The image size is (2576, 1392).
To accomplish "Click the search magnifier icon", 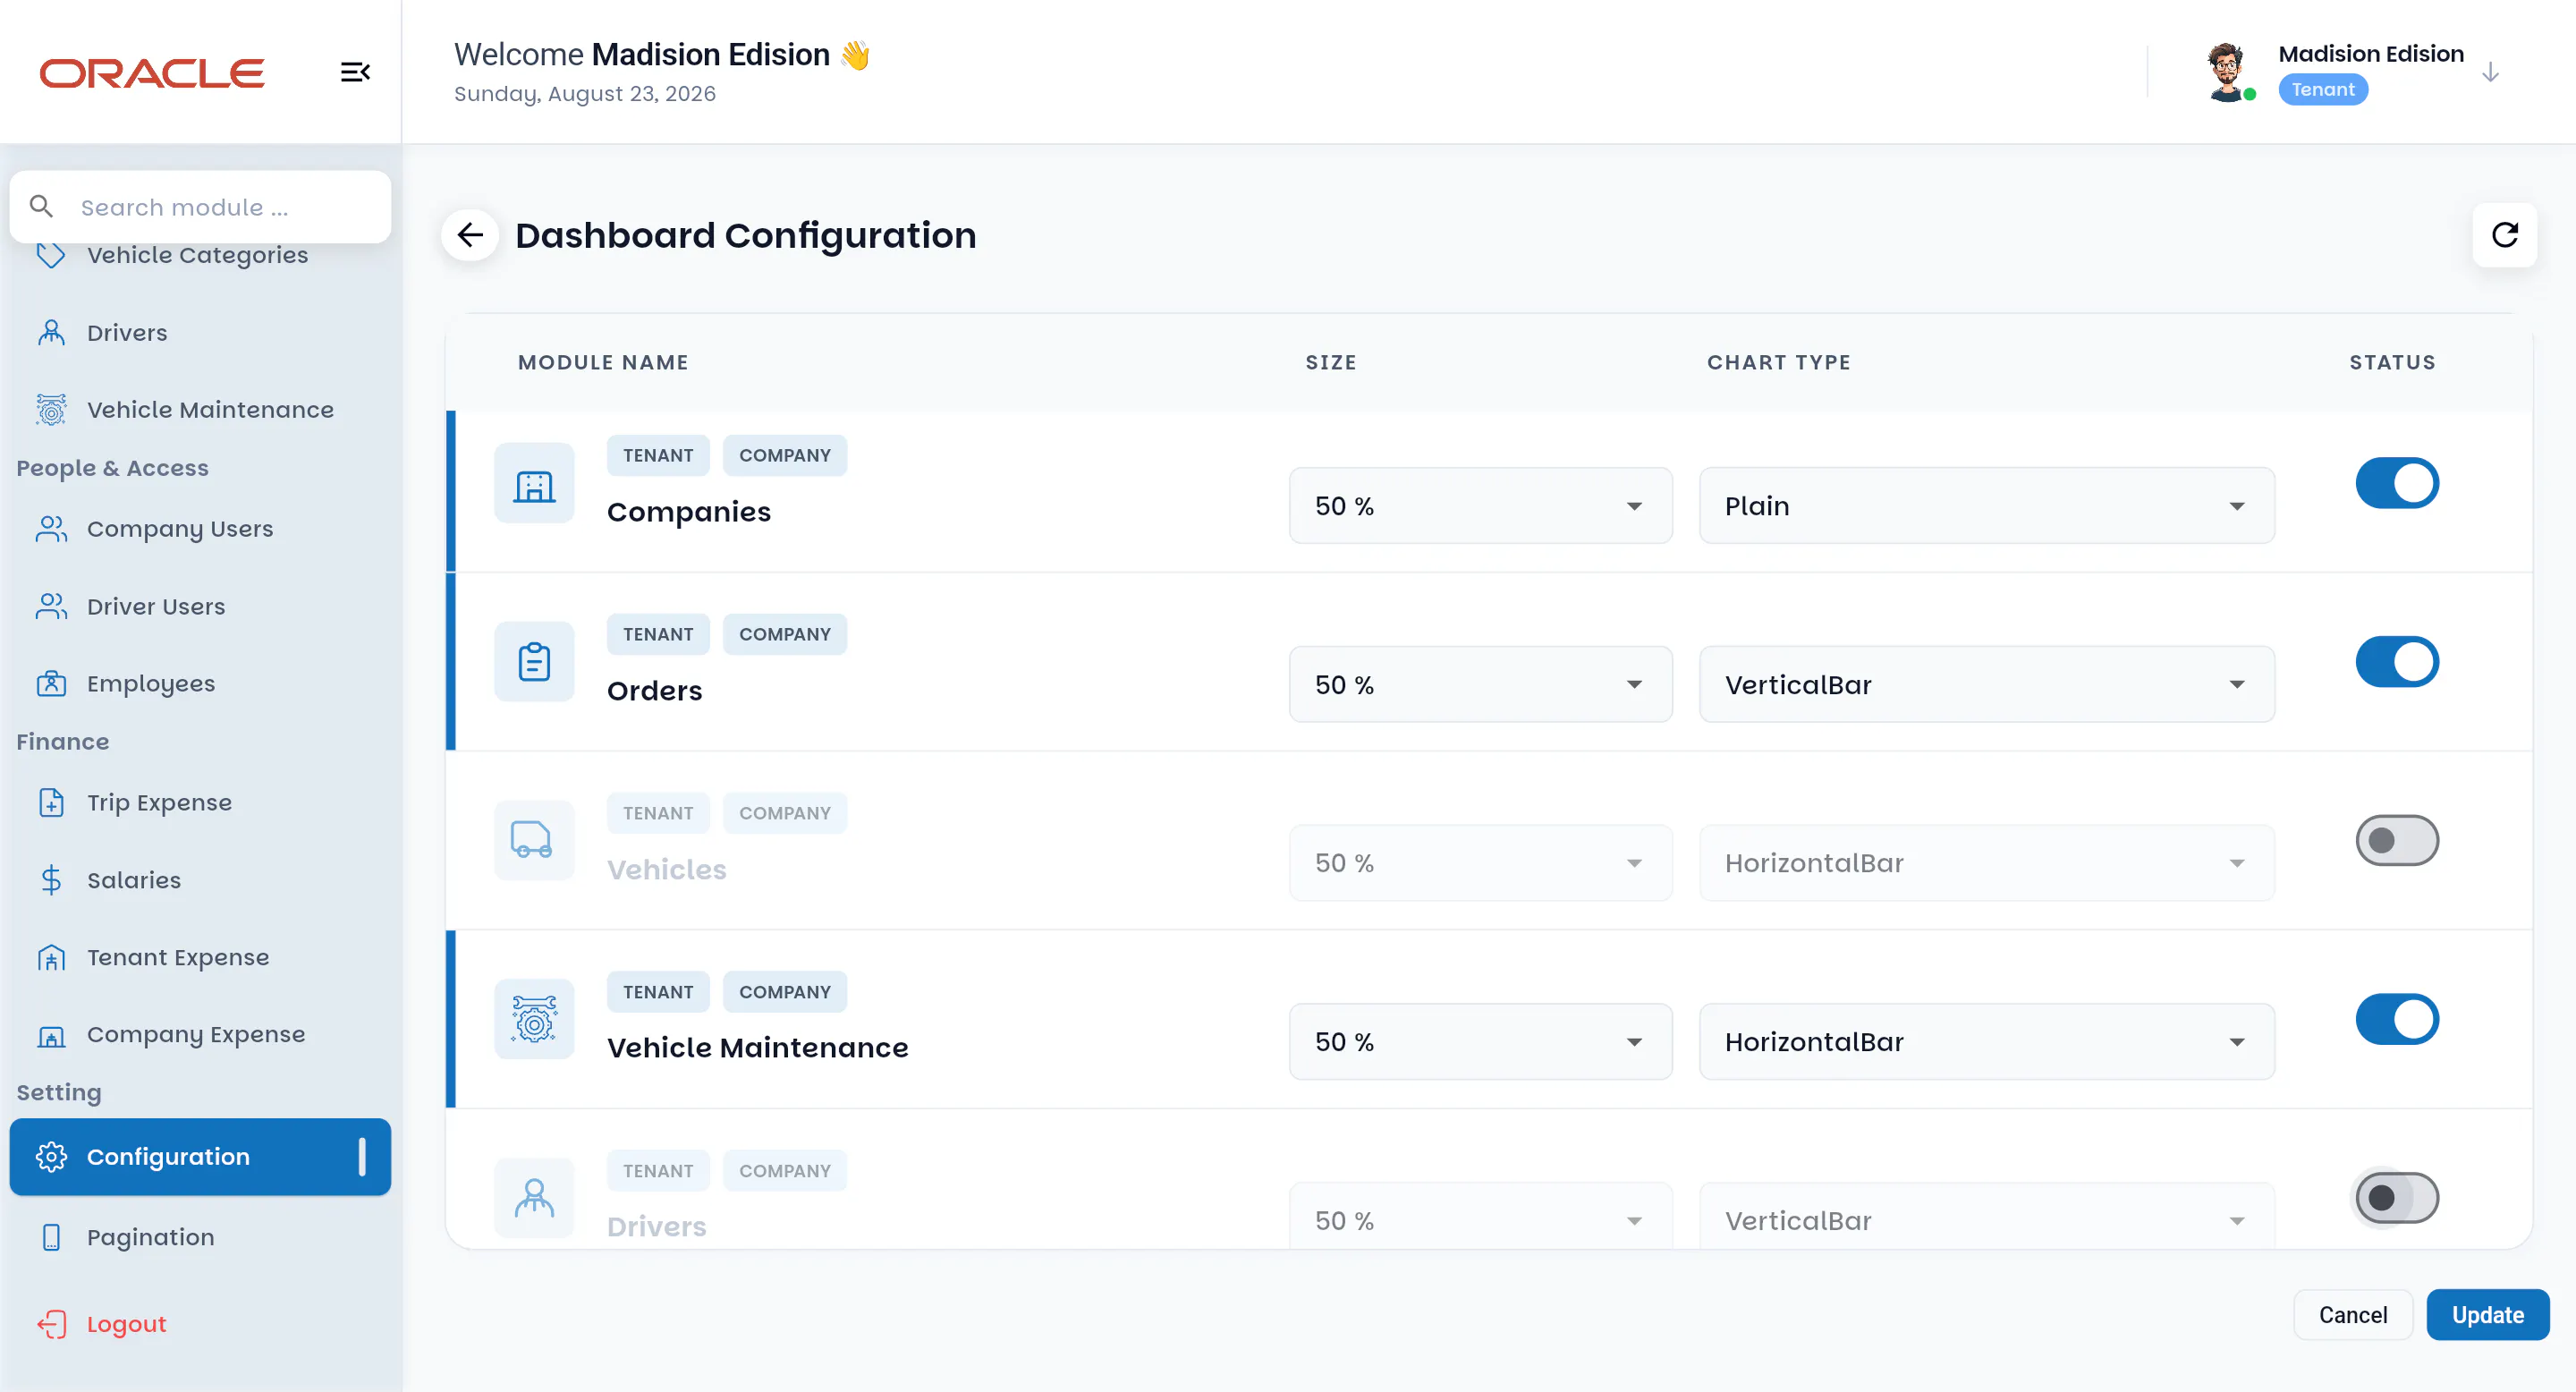I will [41, 206].
